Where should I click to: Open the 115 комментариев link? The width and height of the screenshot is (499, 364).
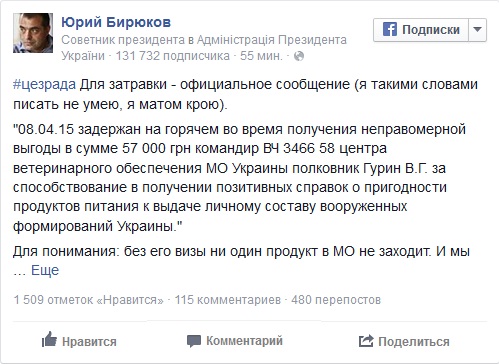point(228,300)
